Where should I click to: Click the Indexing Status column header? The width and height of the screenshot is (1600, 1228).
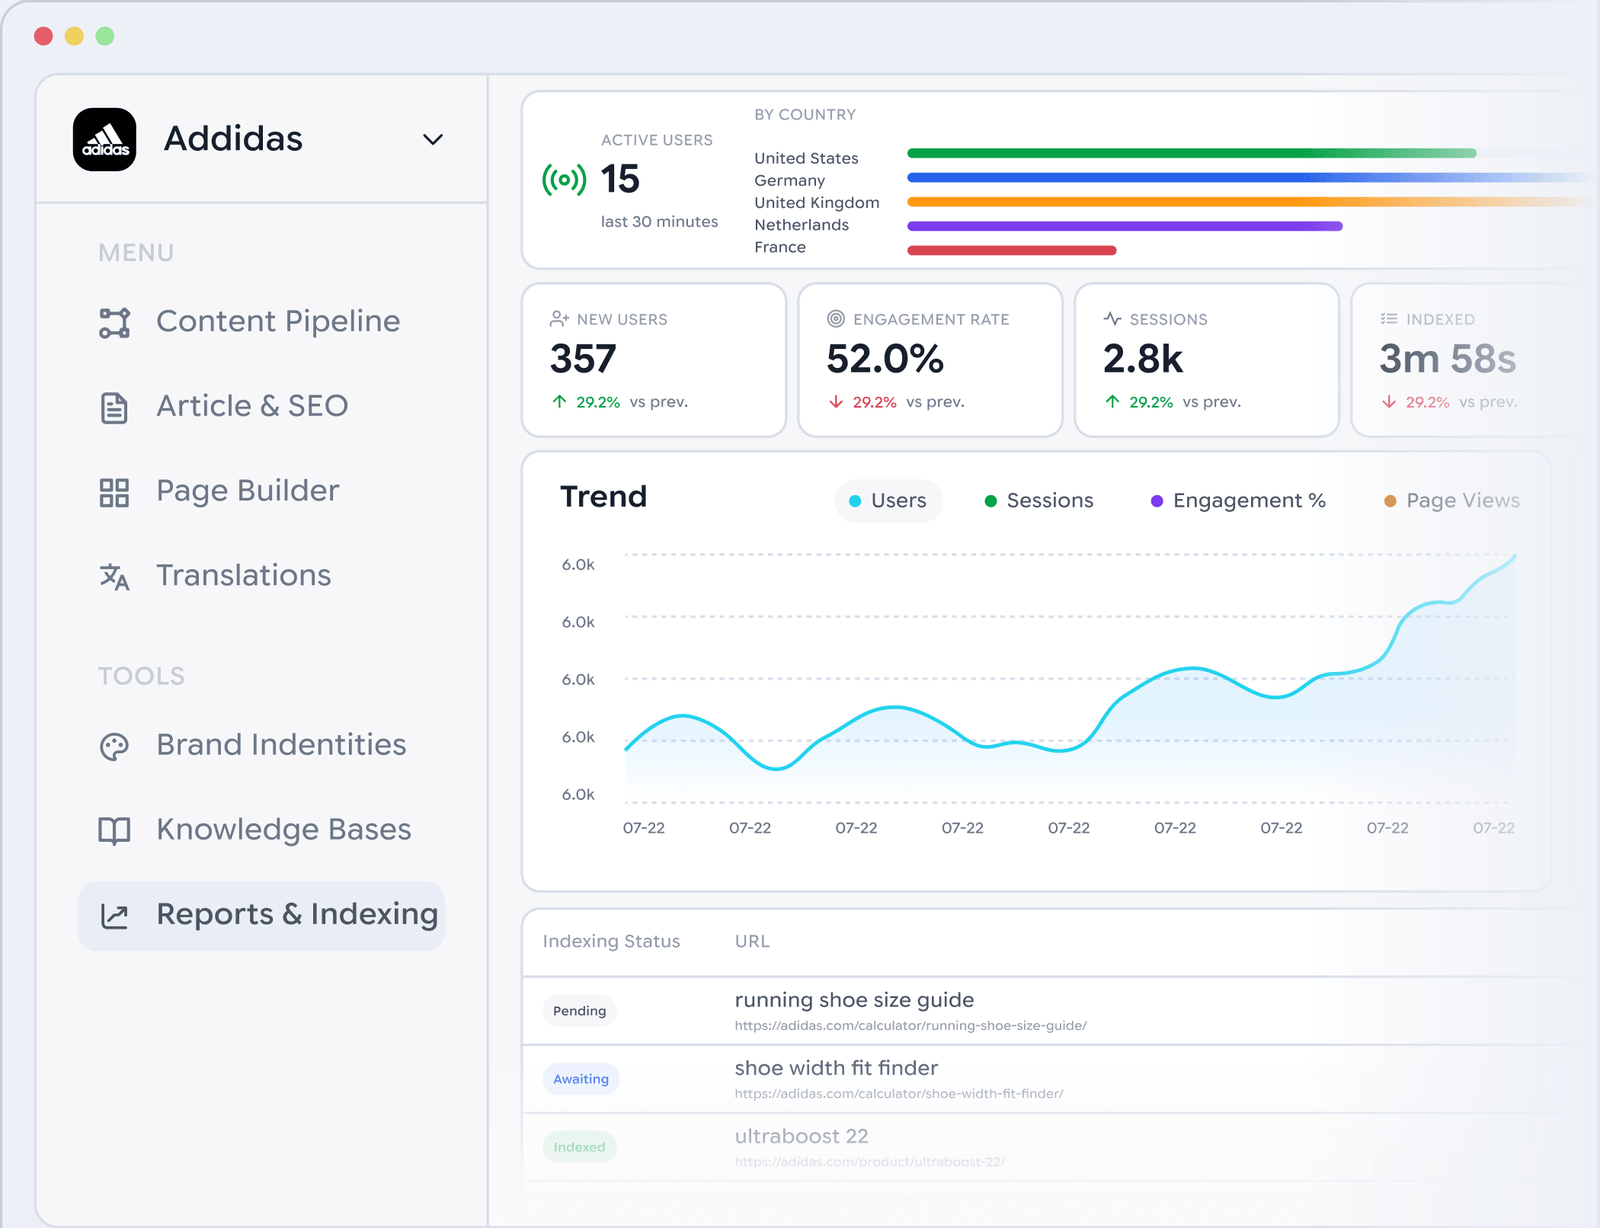612,941
